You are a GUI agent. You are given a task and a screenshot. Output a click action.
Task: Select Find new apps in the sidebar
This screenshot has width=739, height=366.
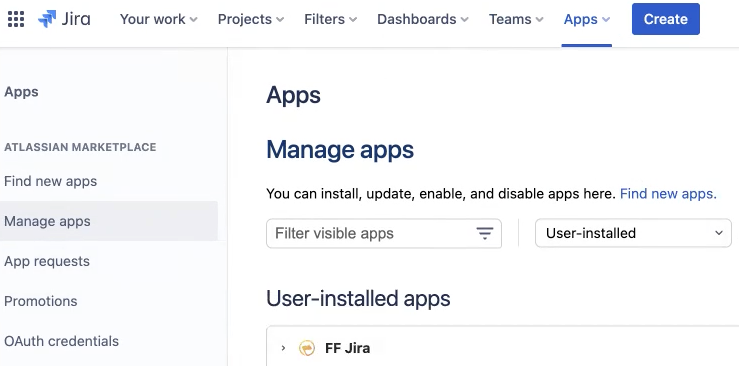tap(50, 181)
